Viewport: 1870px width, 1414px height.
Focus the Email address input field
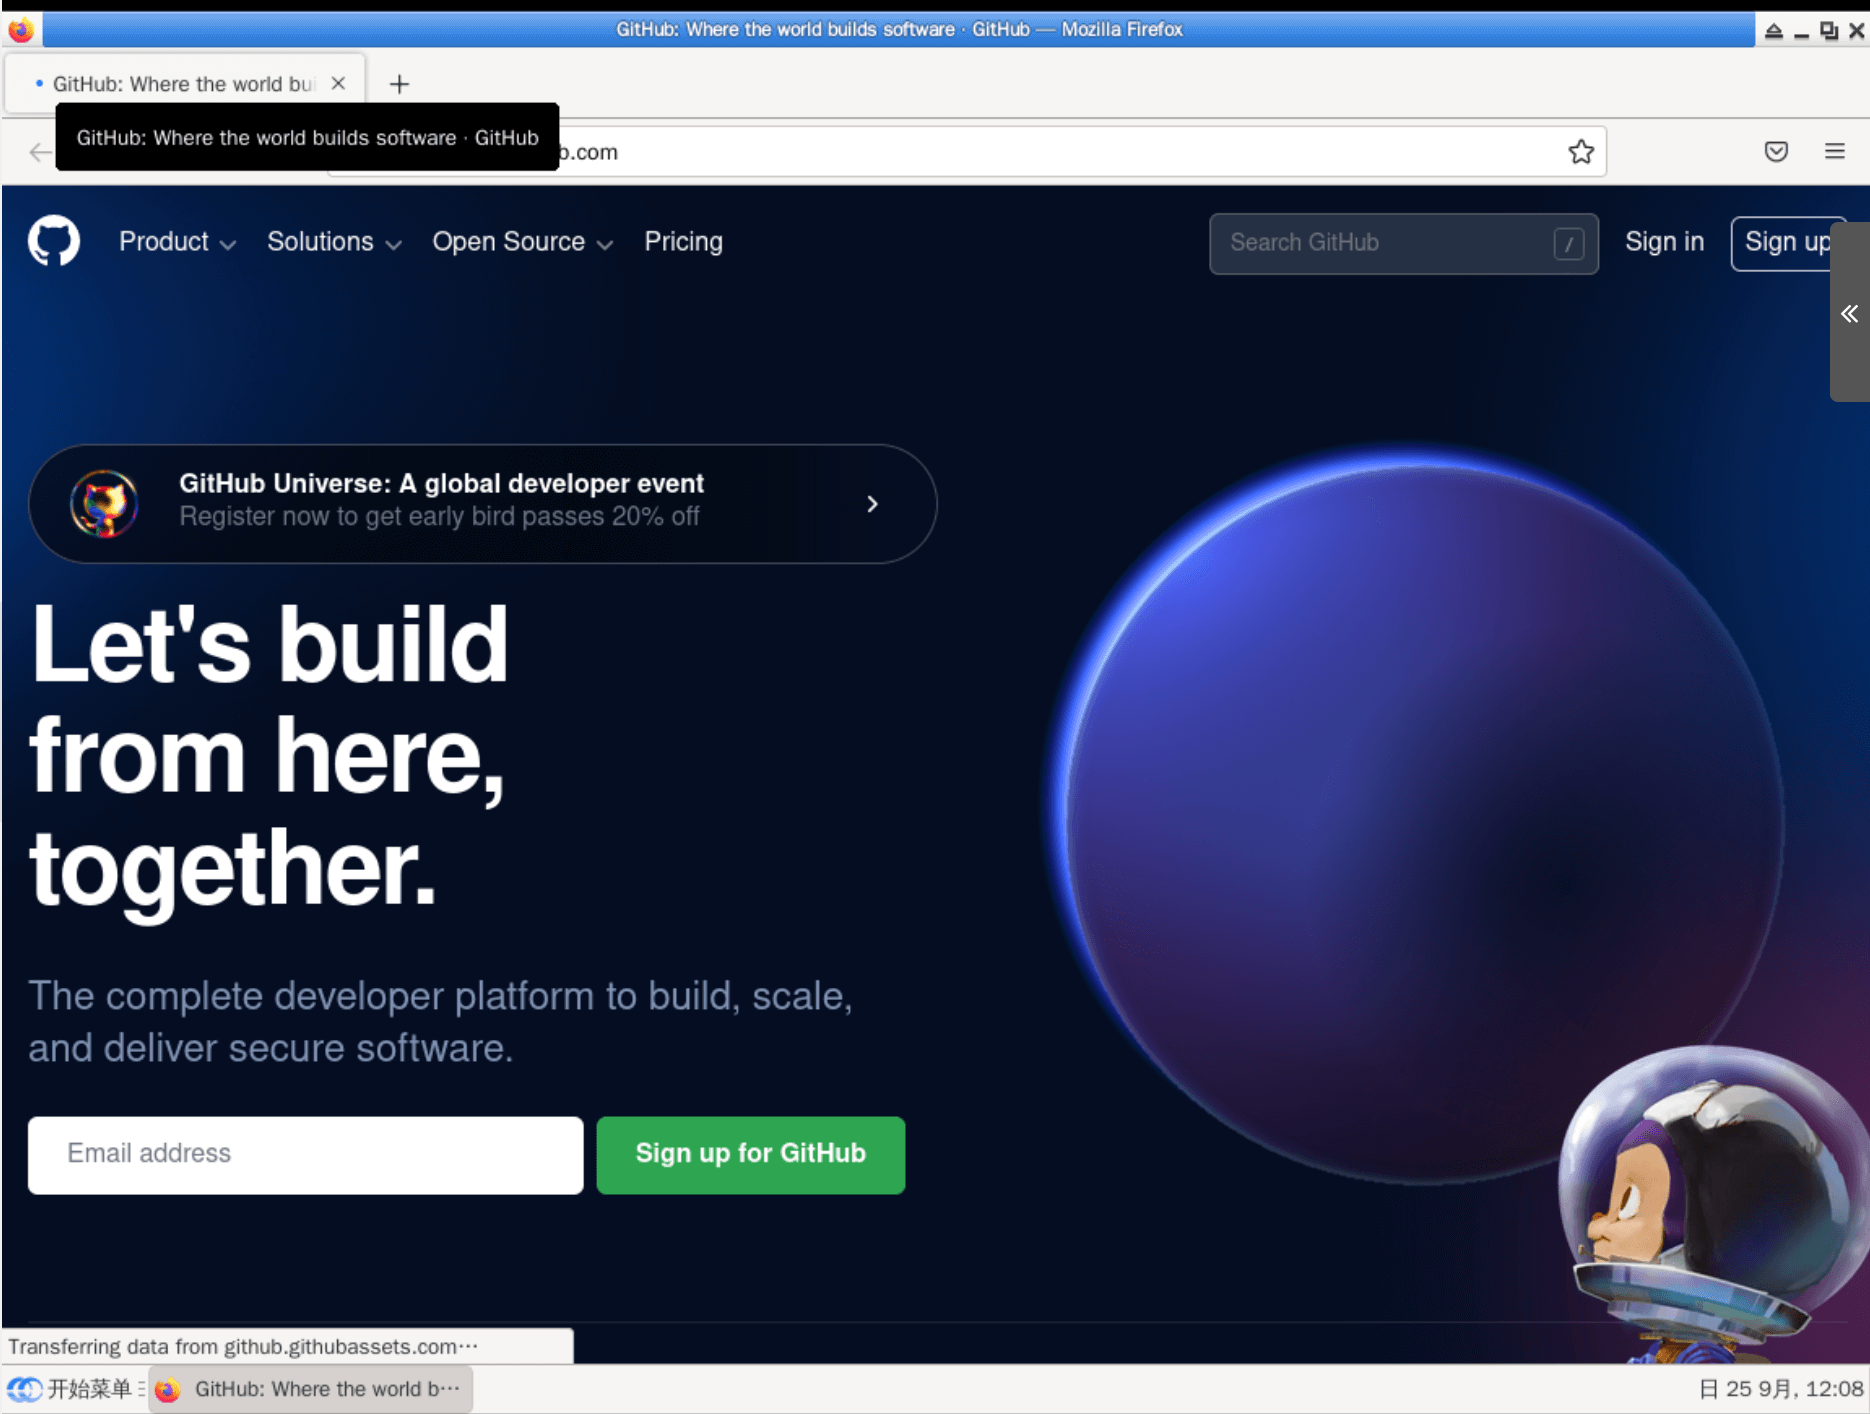[305, 1155]
